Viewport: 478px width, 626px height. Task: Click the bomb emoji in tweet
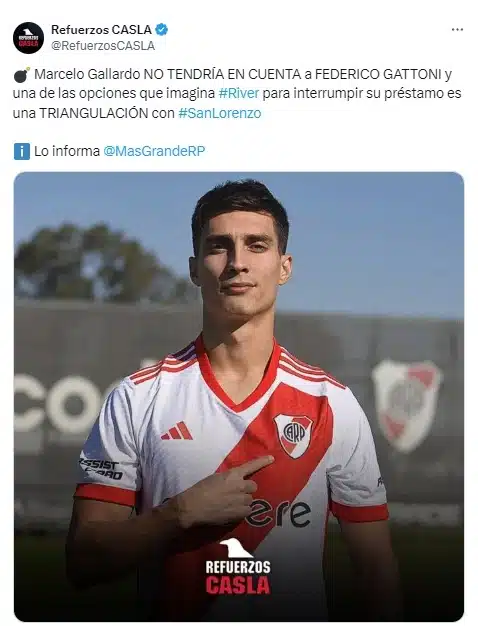pyautogui.click(x=22, y=75)
